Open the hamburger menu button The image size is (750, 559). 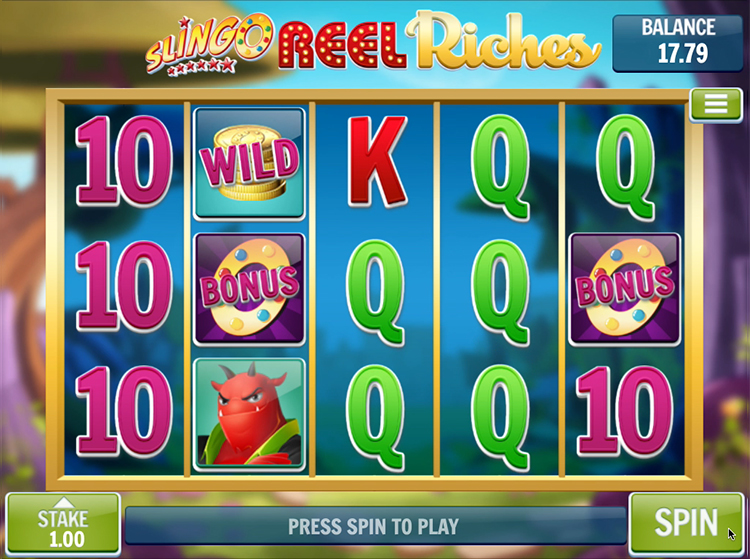(716, 104)
